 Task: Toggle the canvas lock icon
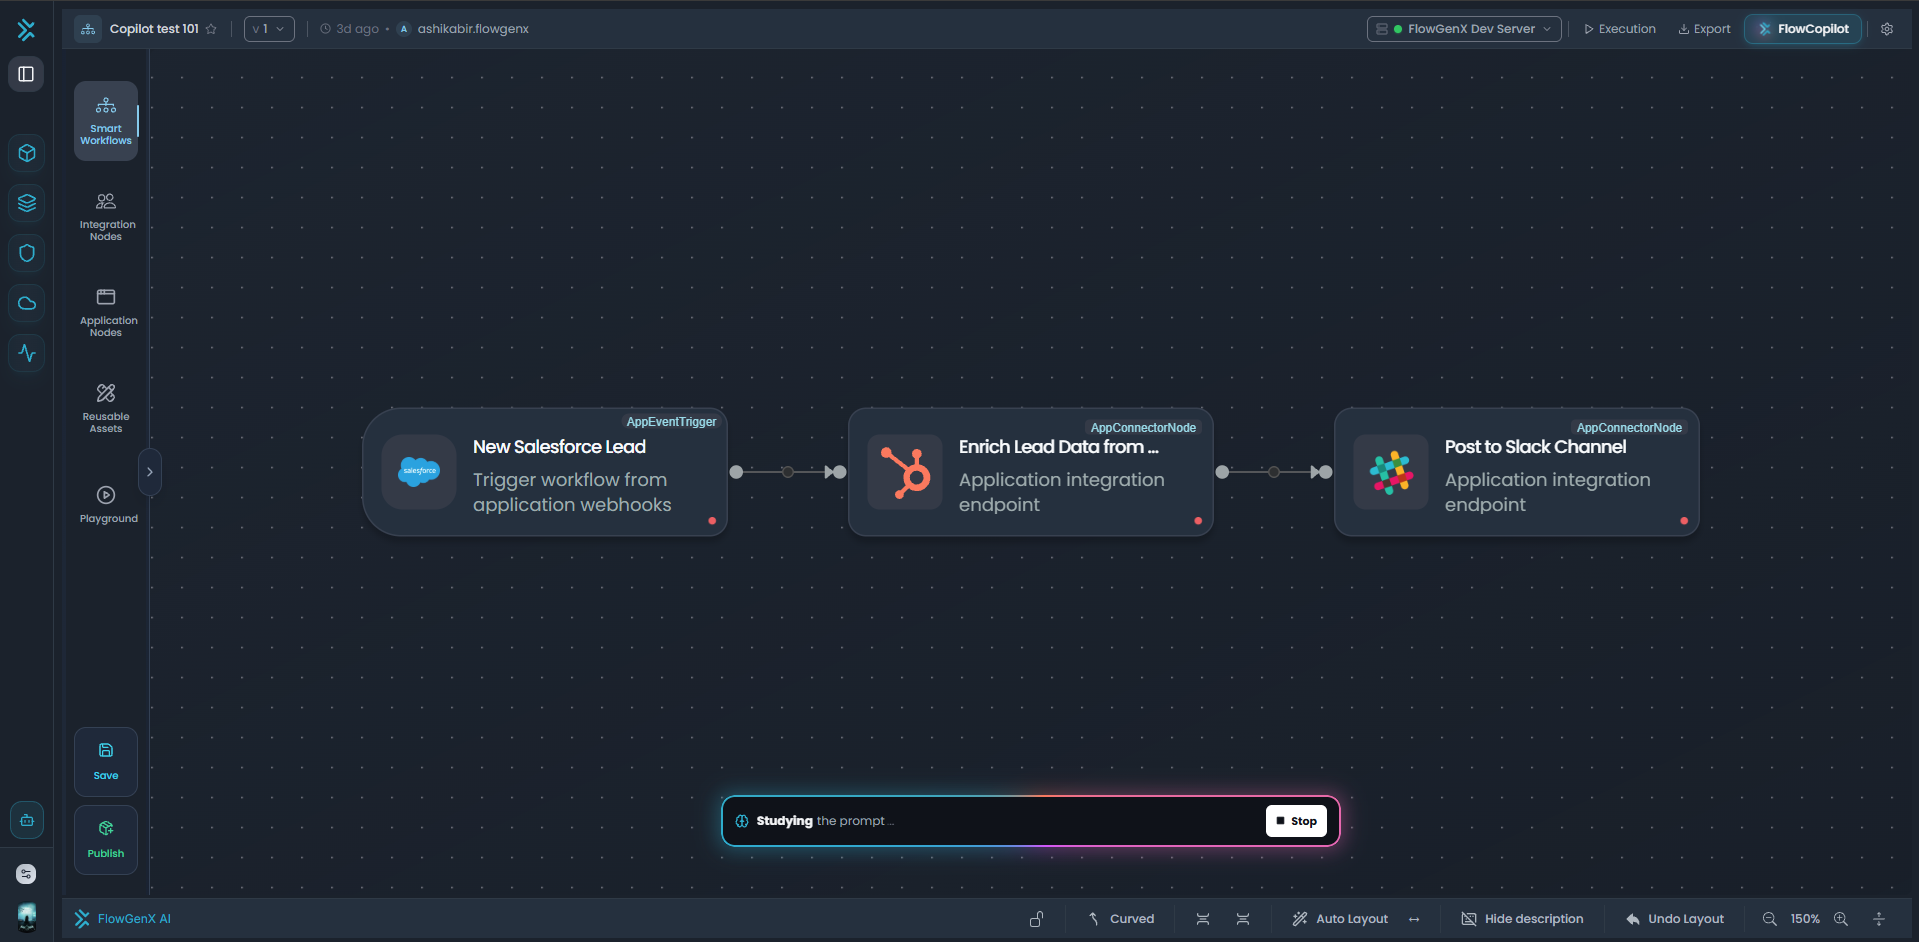1037,919
